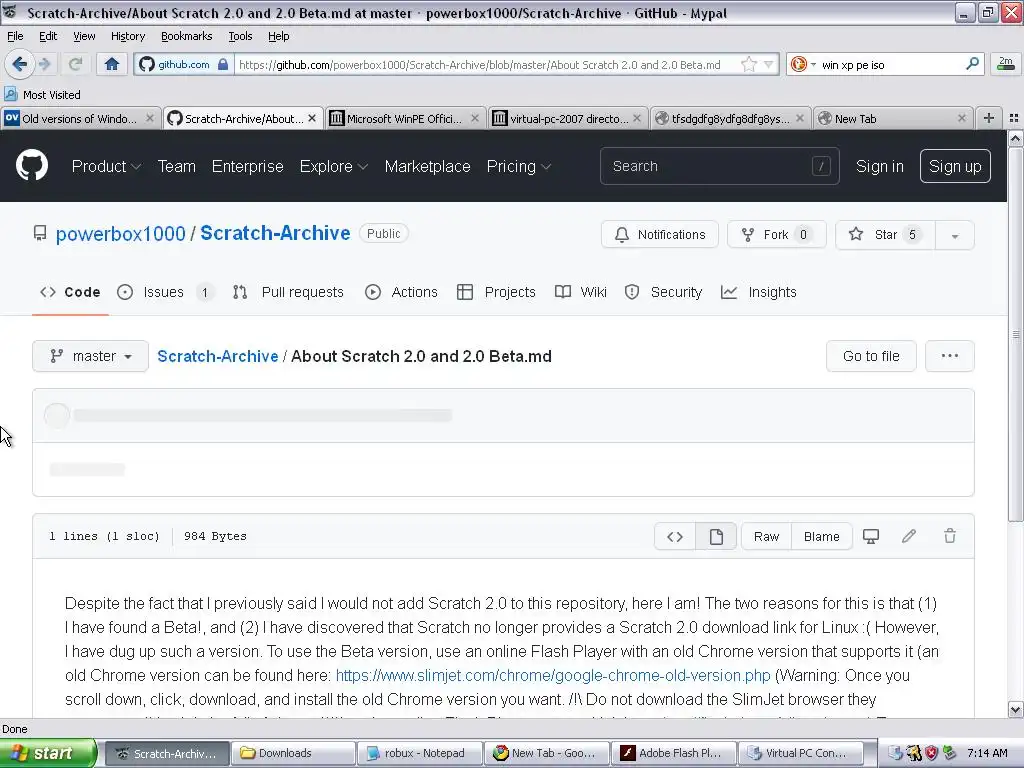Open the powerbox1000 owner link

120,233
